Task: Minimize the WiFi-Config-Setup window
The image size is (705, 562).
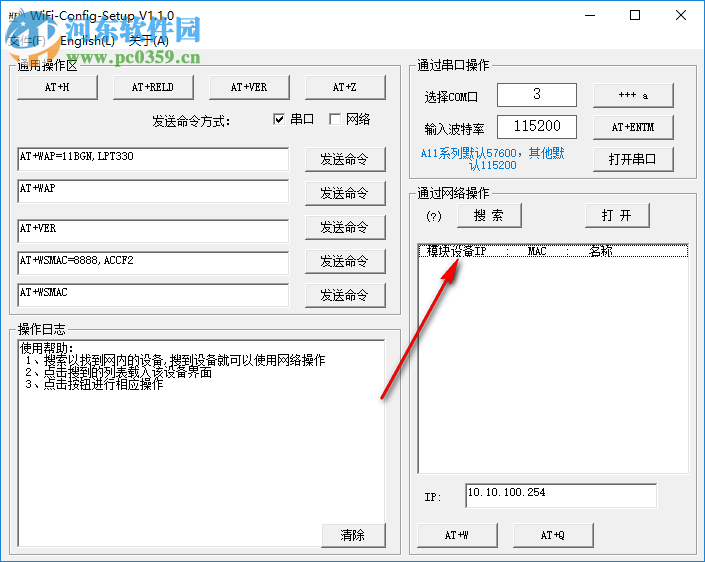Action: tap(590, 15)
